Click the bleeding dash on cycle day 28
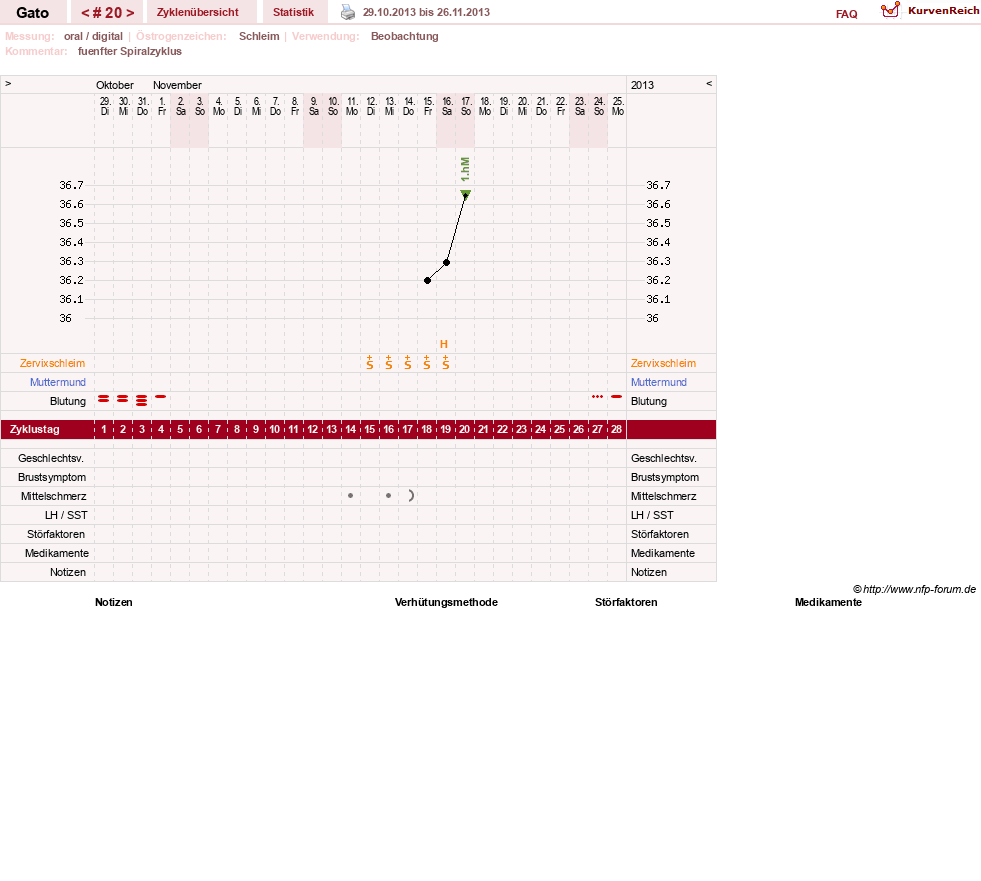981x881 pixels. pyautogui.click(x=616, y=397)
